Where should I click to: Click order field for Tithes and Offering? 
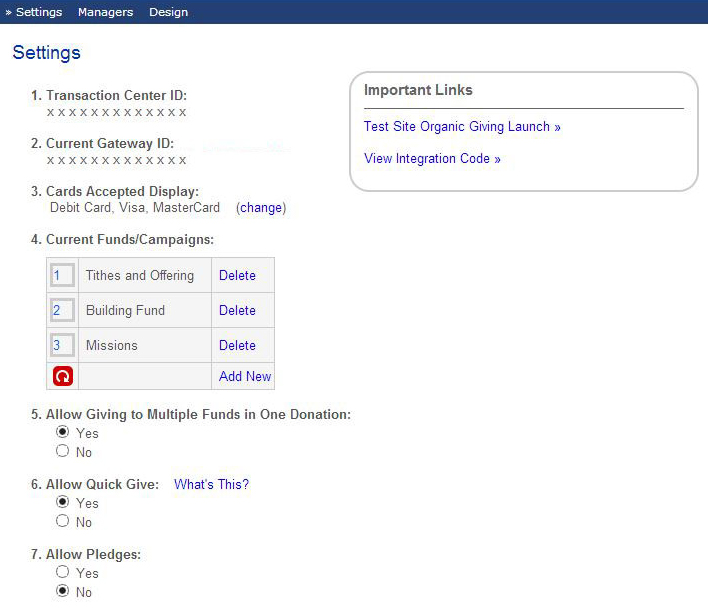(x=62, y=275)
